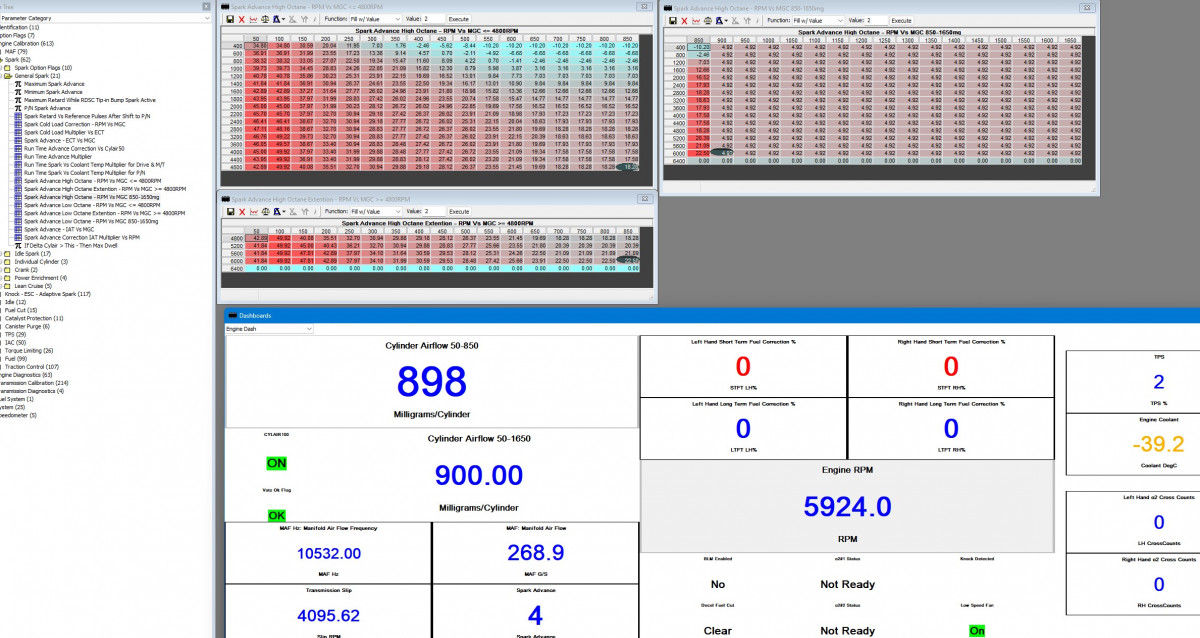
Task: Click the save floppy icon in the Extention >= 4800RPM window
Action: click(230, 211)
